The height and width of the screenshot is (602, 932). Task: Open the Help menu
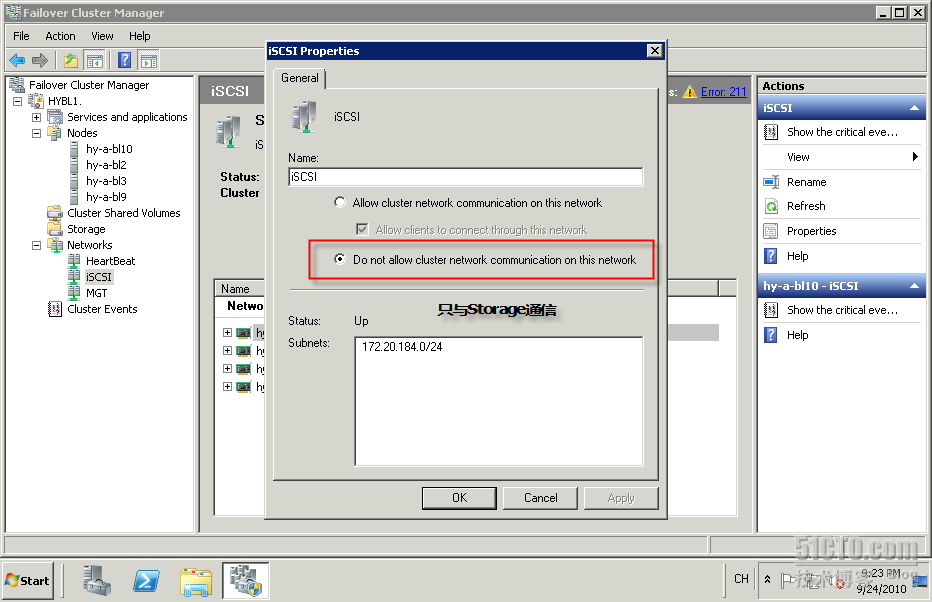point(140,36)
